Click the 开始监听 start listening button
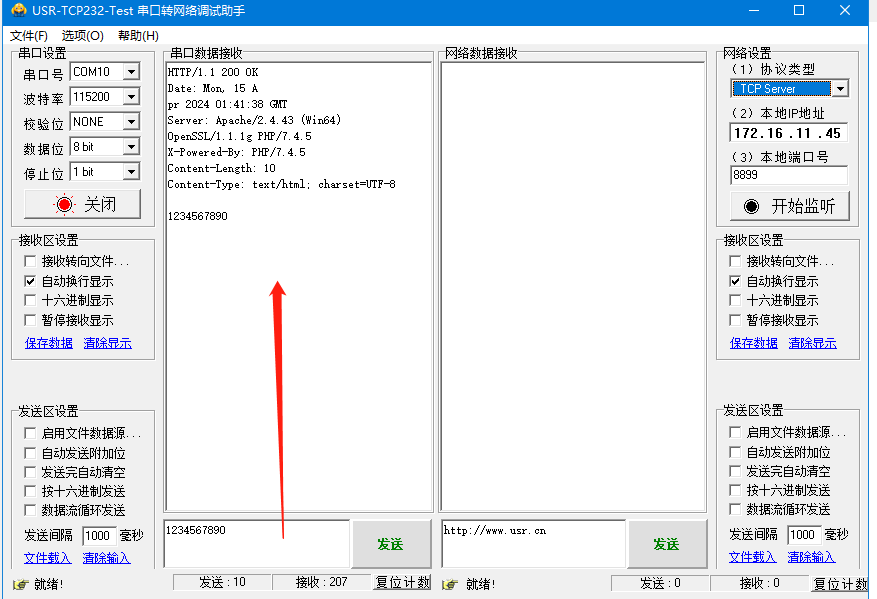Viewport: 877px width, 599px height. click(x=789, y=206)
